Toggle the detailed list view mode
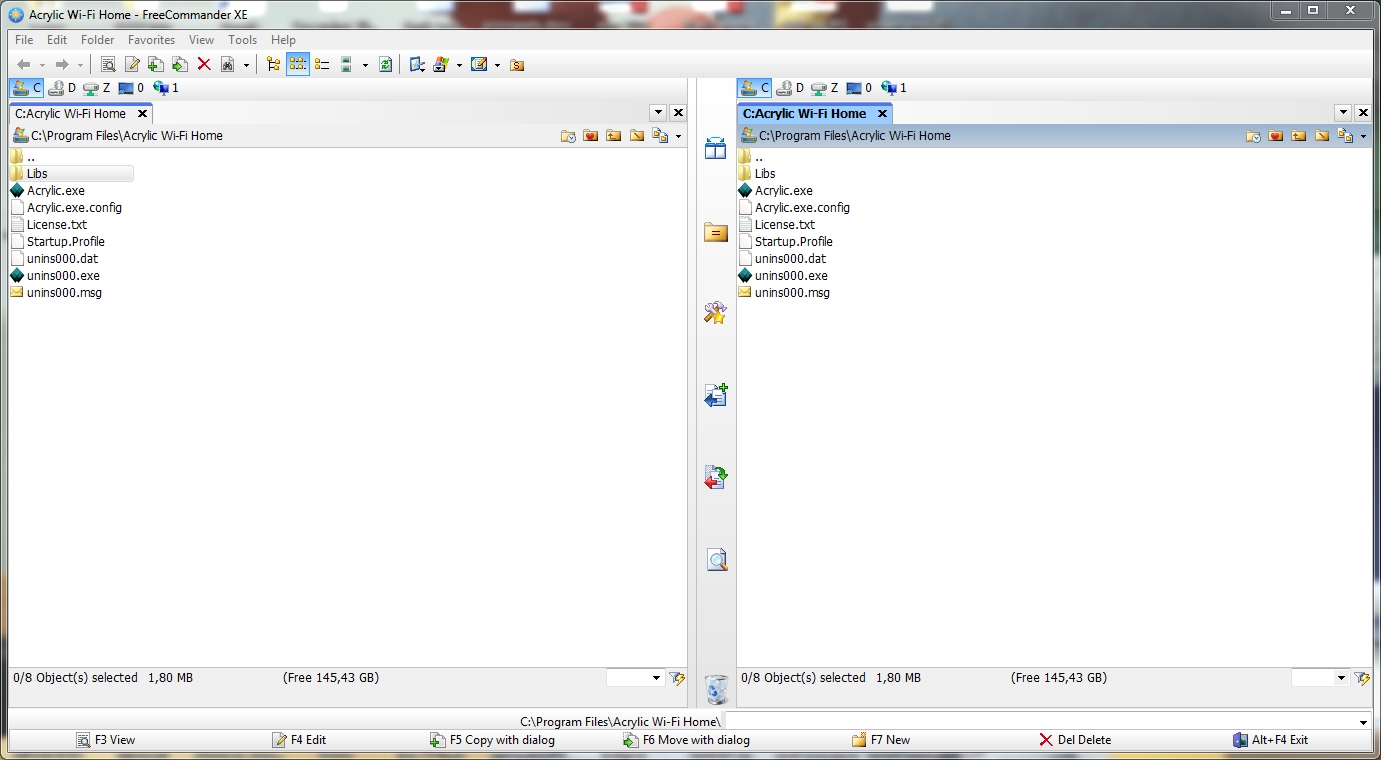Image resolution: width=1381 pixels, height=760 pixels. coord(322,63)
